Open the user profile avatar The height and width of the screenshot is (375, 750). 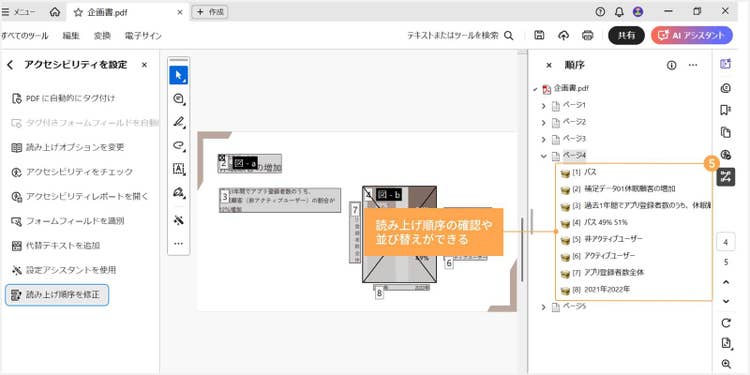tap(638, 12)
